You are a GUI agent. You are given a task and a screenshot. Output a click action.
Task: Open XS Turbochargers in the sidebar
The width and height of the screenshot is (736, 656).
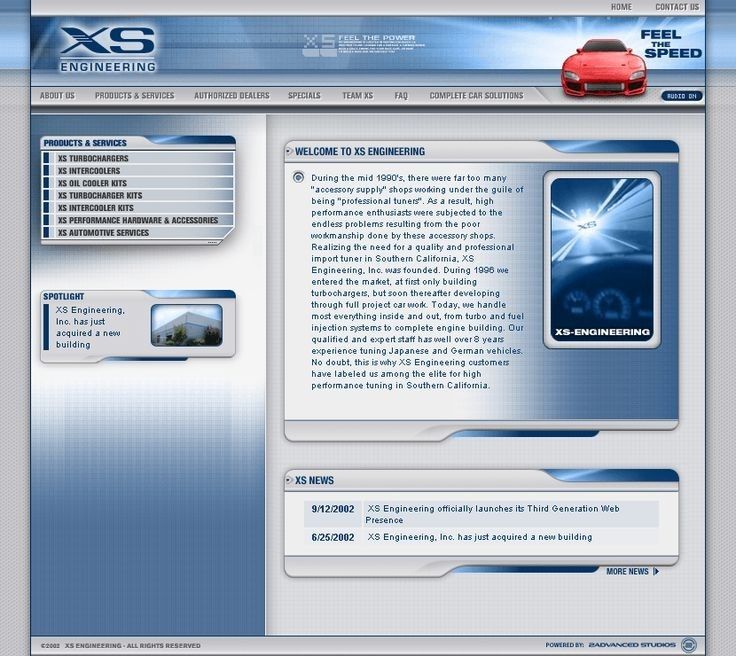(107, 158)
